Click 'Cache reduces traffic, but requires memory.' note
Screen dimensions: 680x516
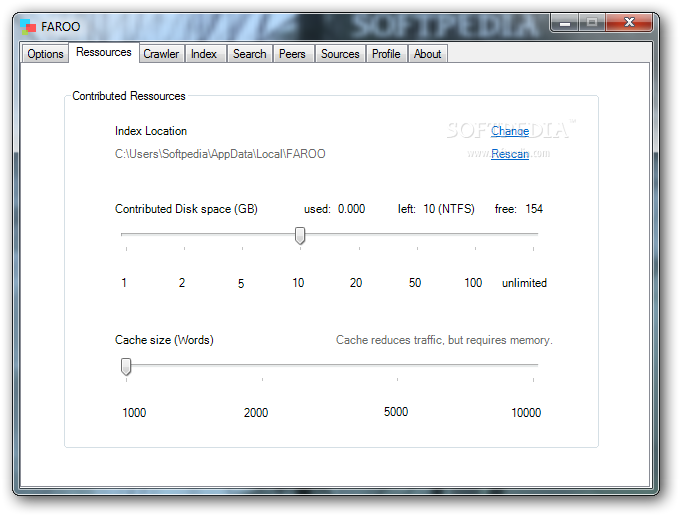click(444, 340)
